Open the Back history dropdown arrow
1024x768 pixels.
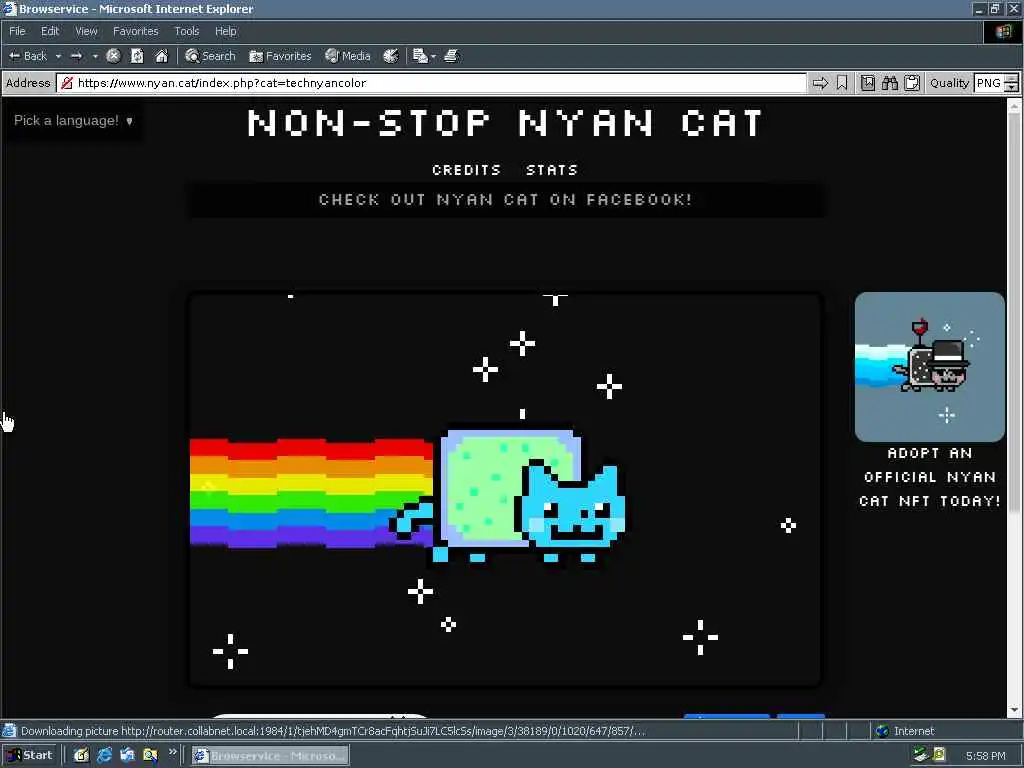point(58,56)
